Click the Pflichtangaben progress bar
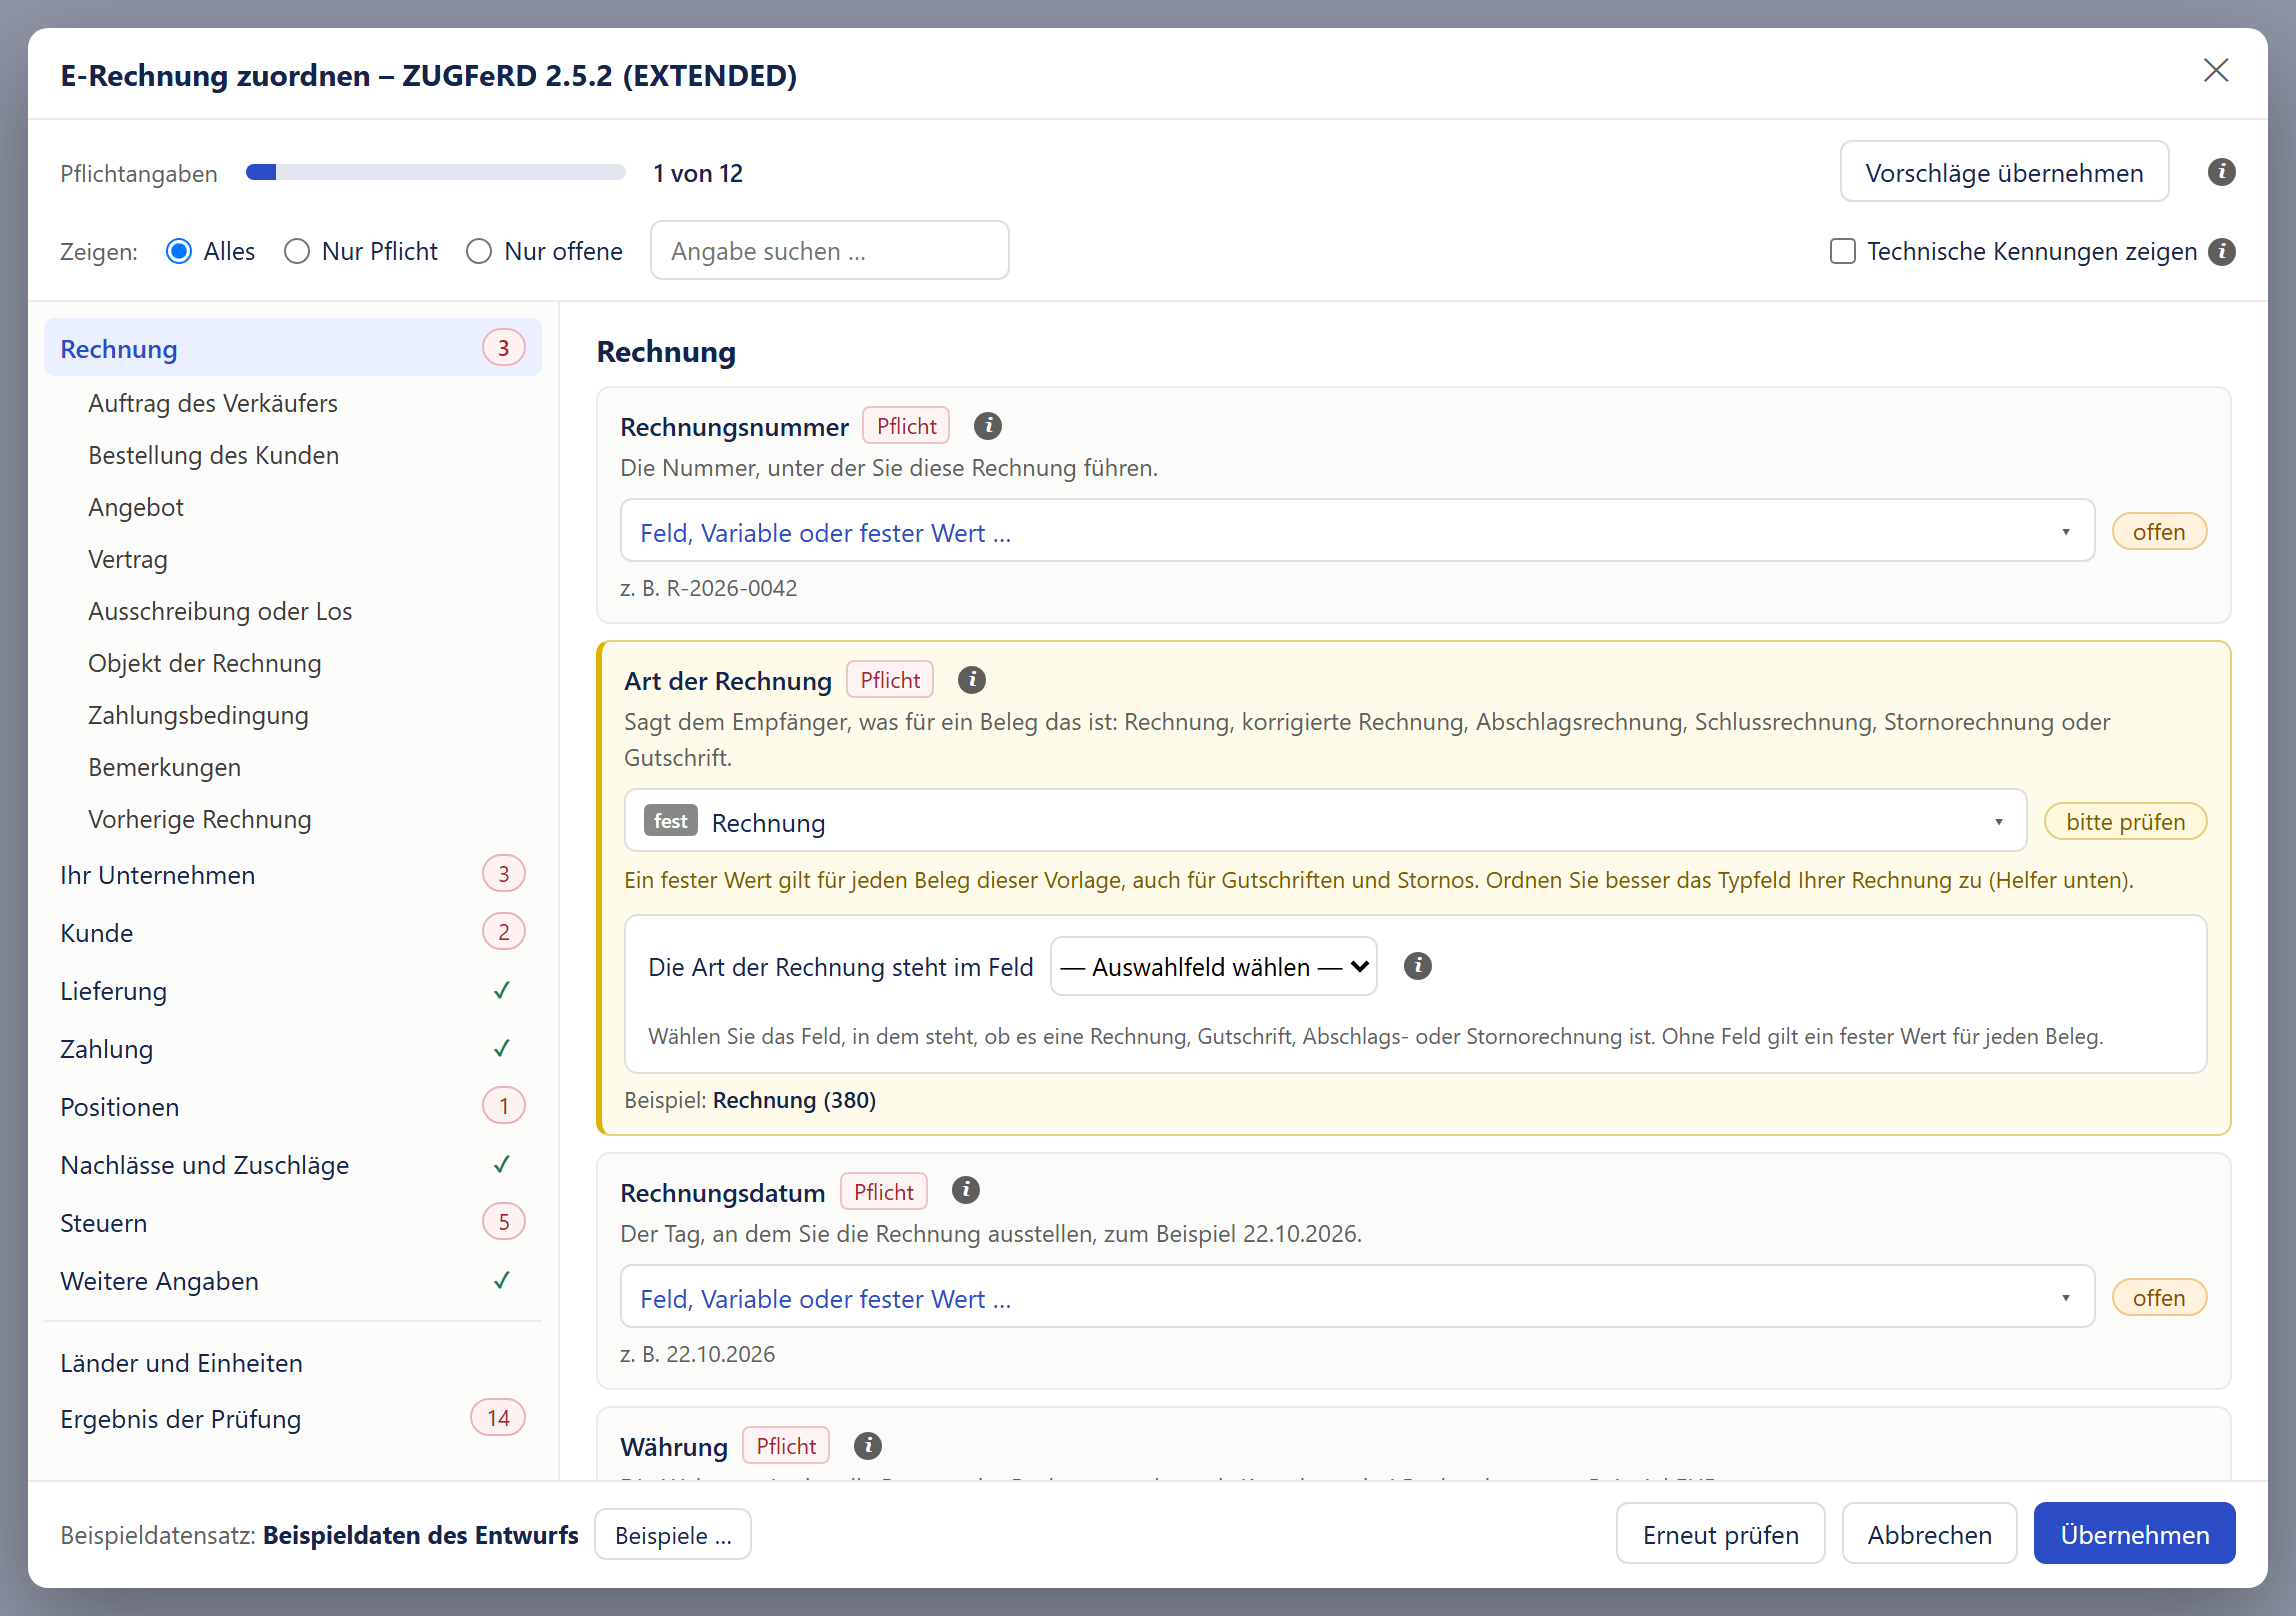This screenshot has height=1616, width=2296. (x=436, y=172)
